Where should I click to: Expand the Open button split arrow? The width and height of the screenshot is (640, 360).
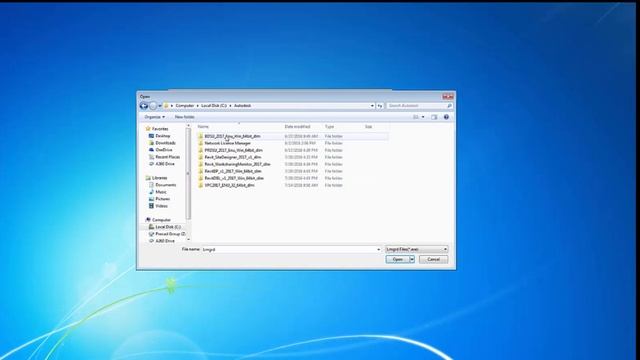(412, 260)
